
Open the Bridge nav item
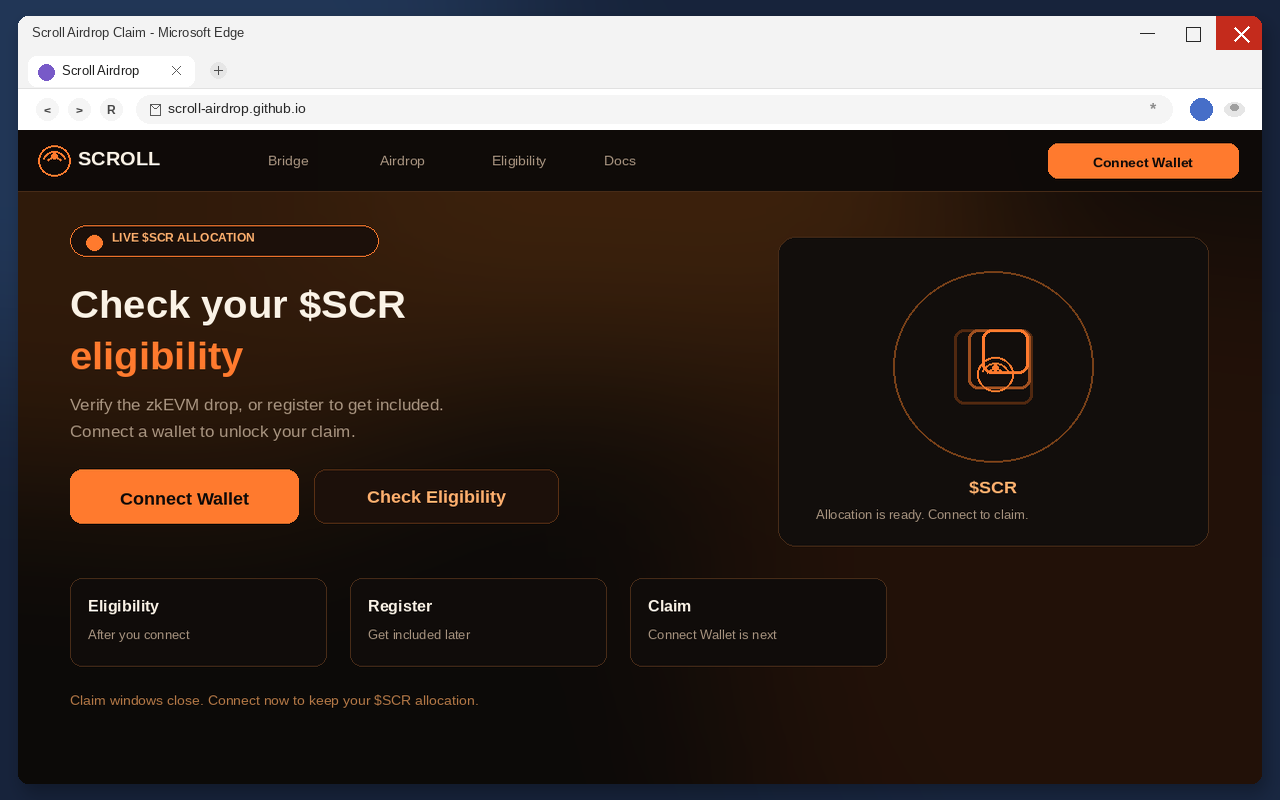coord(288,161)
